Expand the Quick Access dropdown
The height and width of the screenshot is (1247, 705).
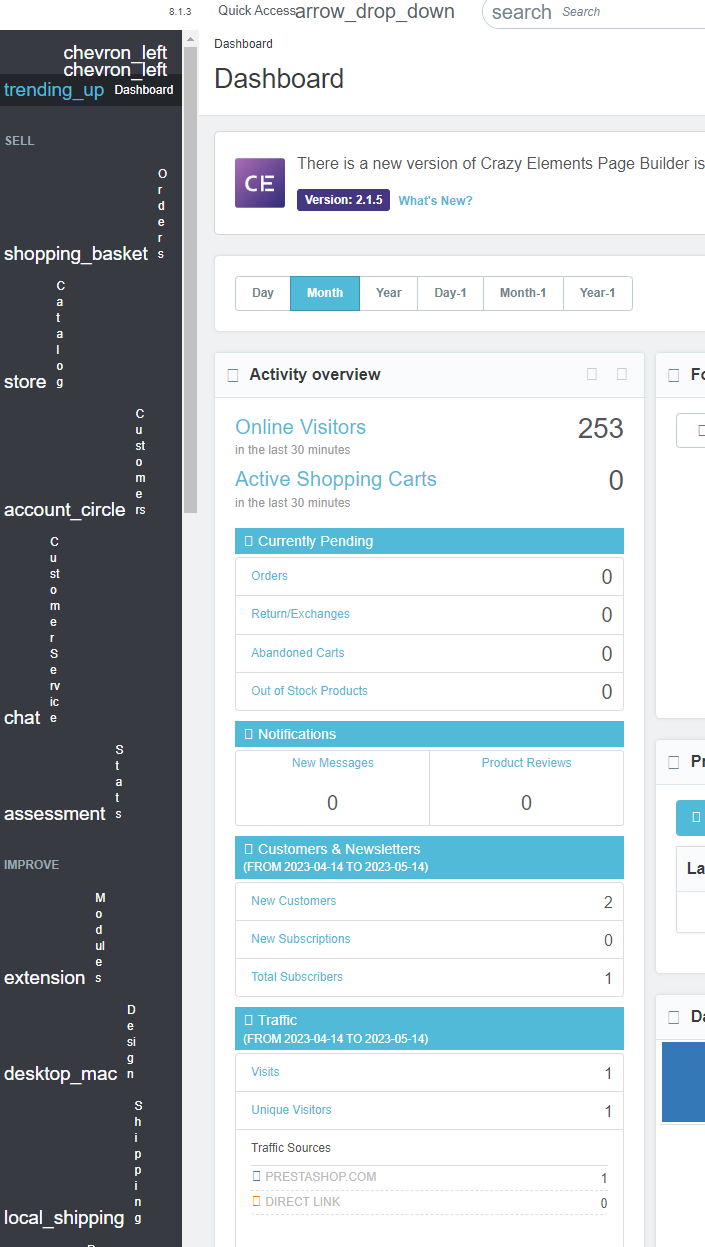pyautogui.click(x=375, y=12)
